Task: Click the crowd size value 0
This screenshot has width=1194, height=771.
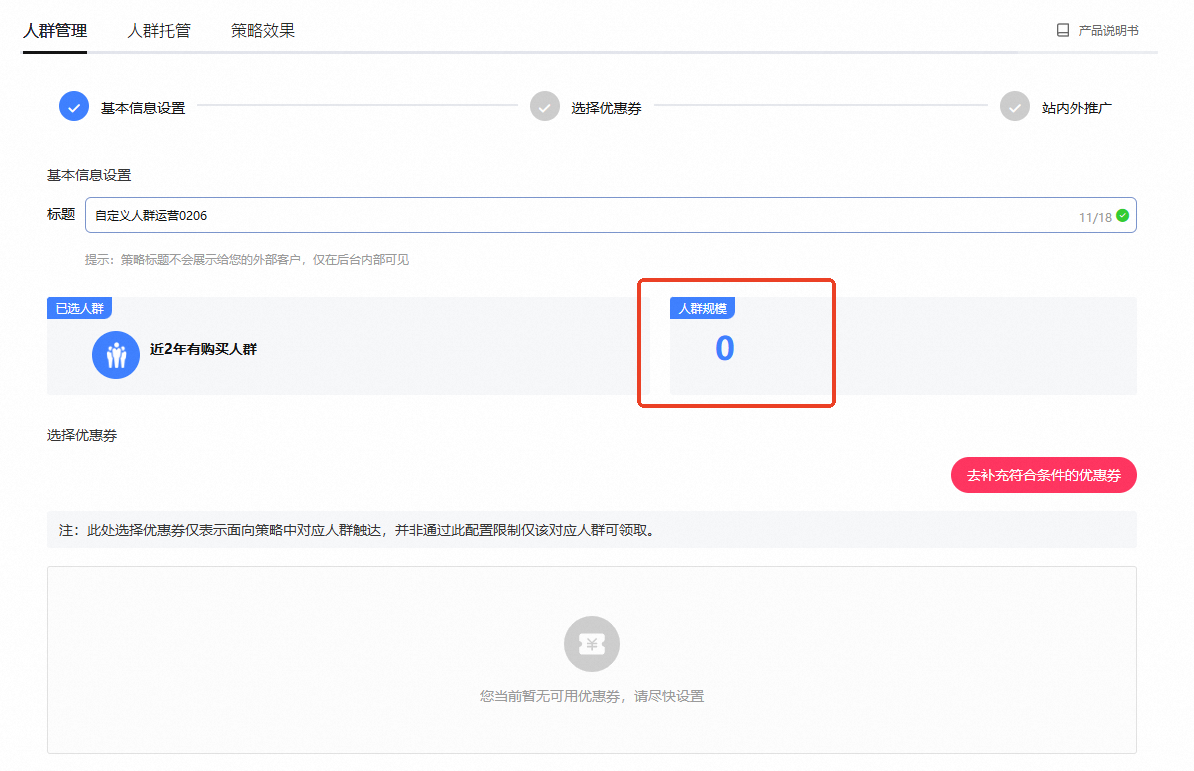Action: click(x=724, y=349)
